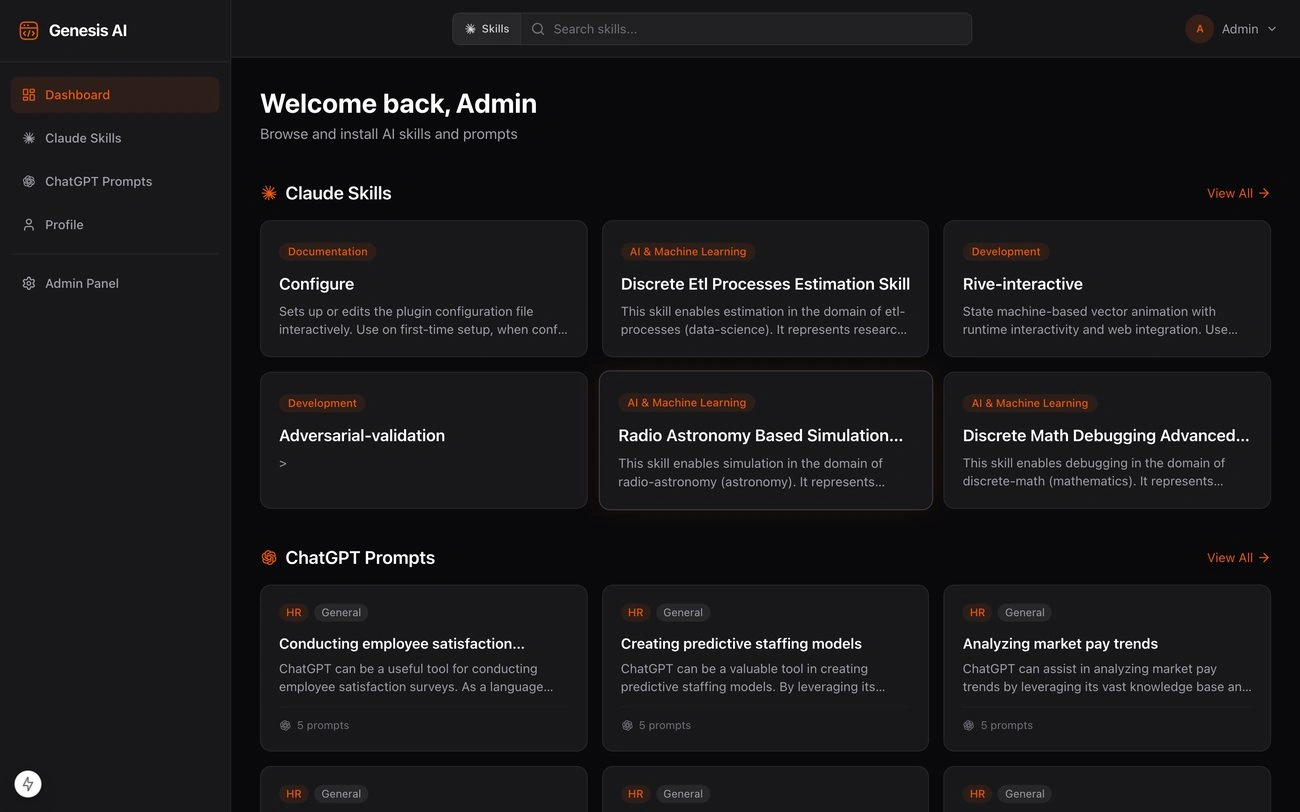
Task: Open the Adversarial-validation skill card
Action: (424, 441)
